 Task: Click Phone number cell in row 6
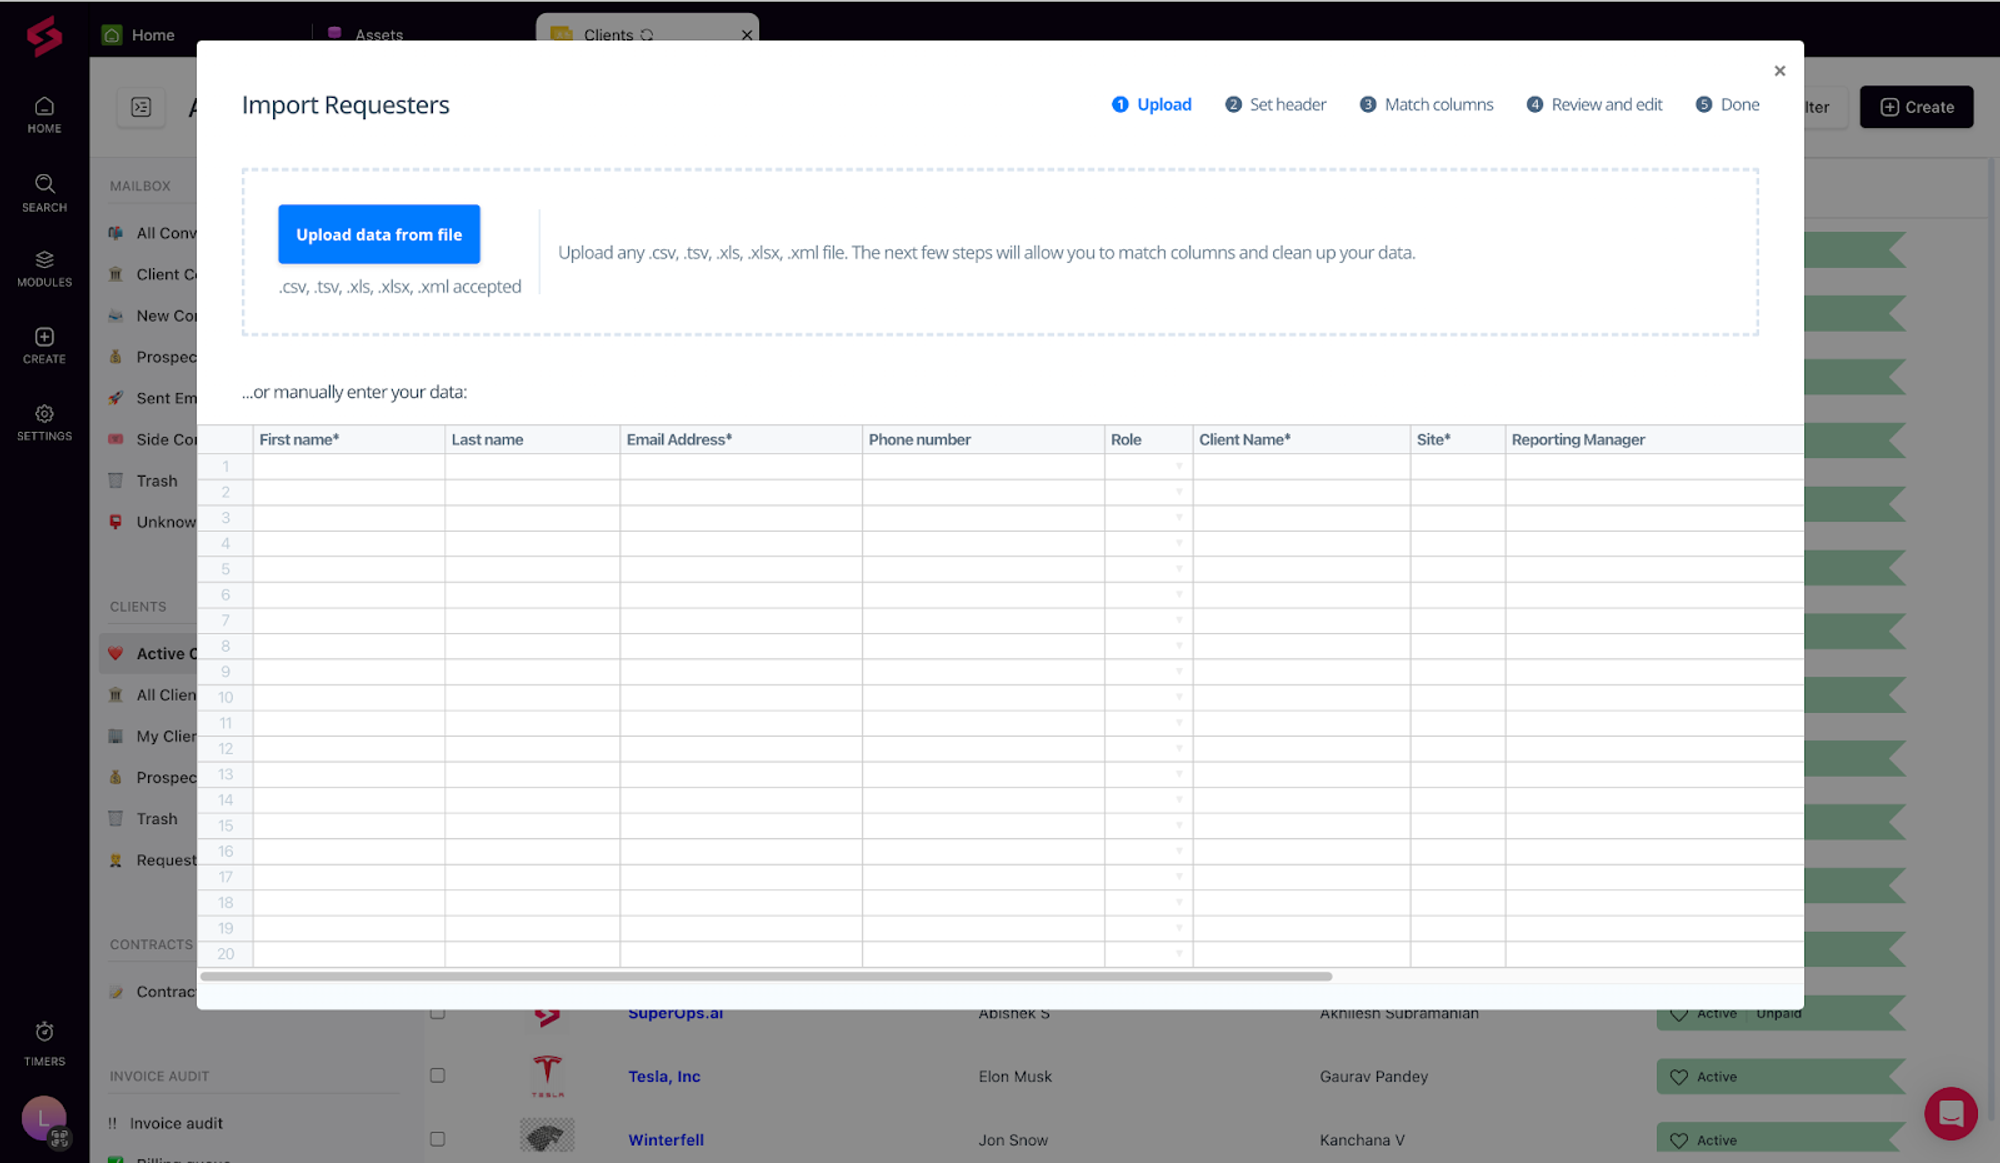(983, 596)
